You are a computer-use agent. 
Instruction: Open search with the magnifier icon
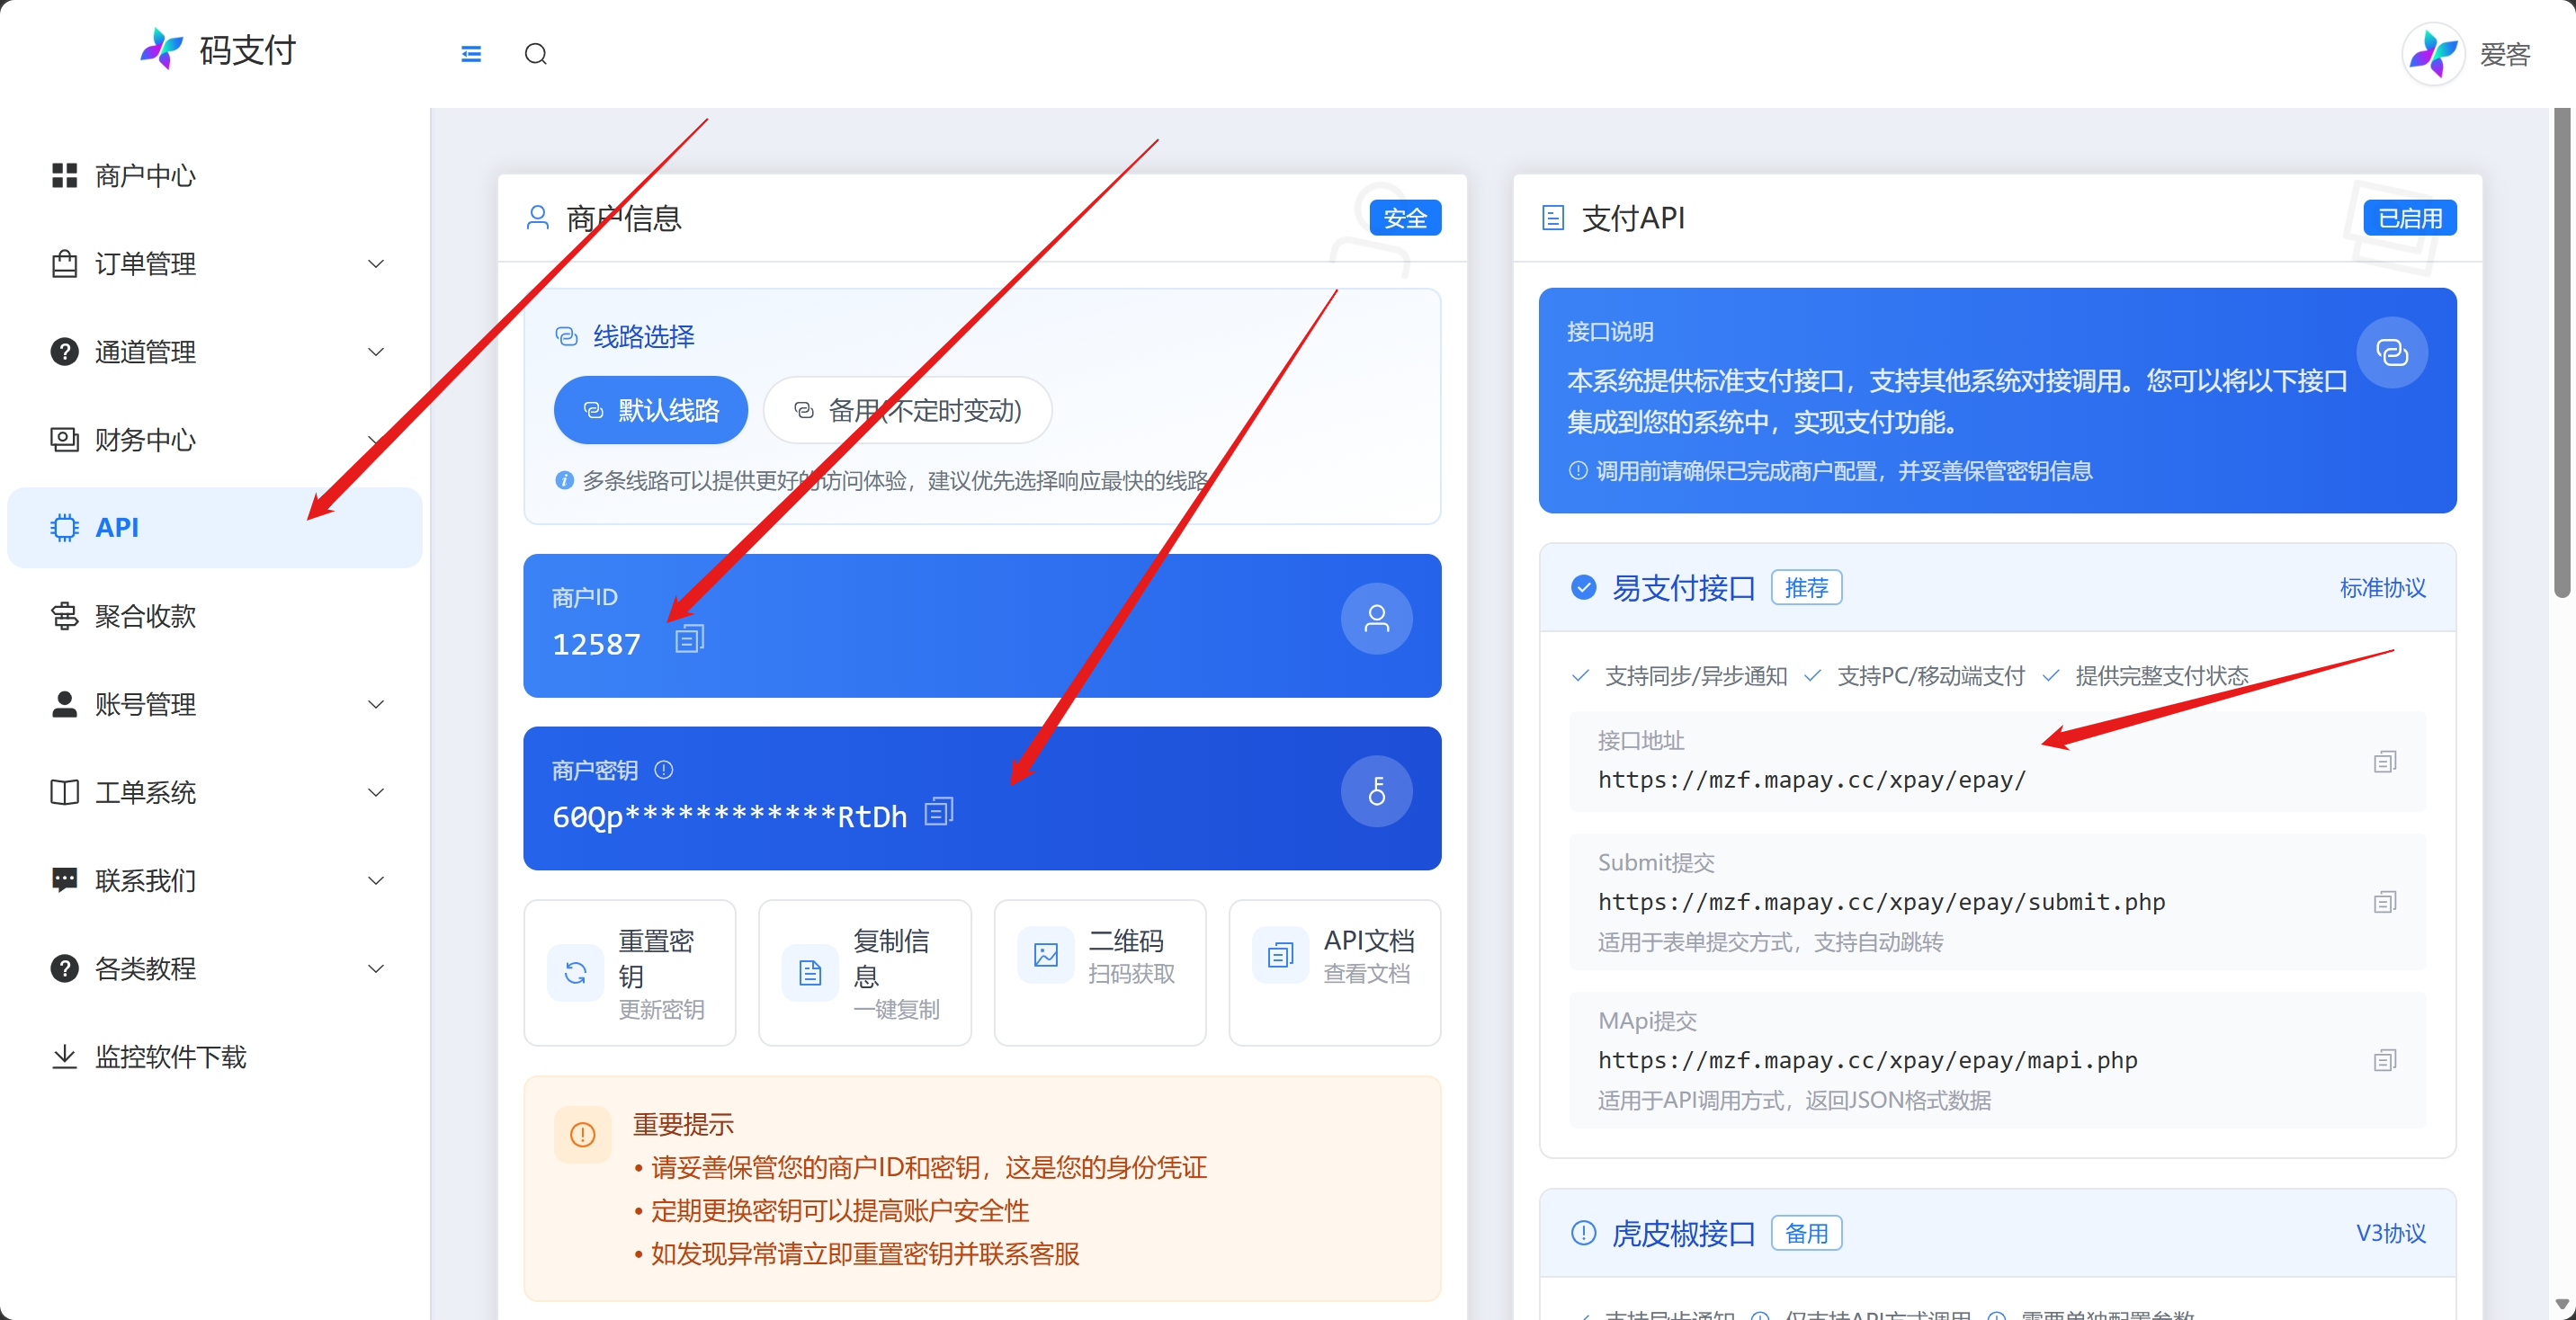tap(536, 54)
